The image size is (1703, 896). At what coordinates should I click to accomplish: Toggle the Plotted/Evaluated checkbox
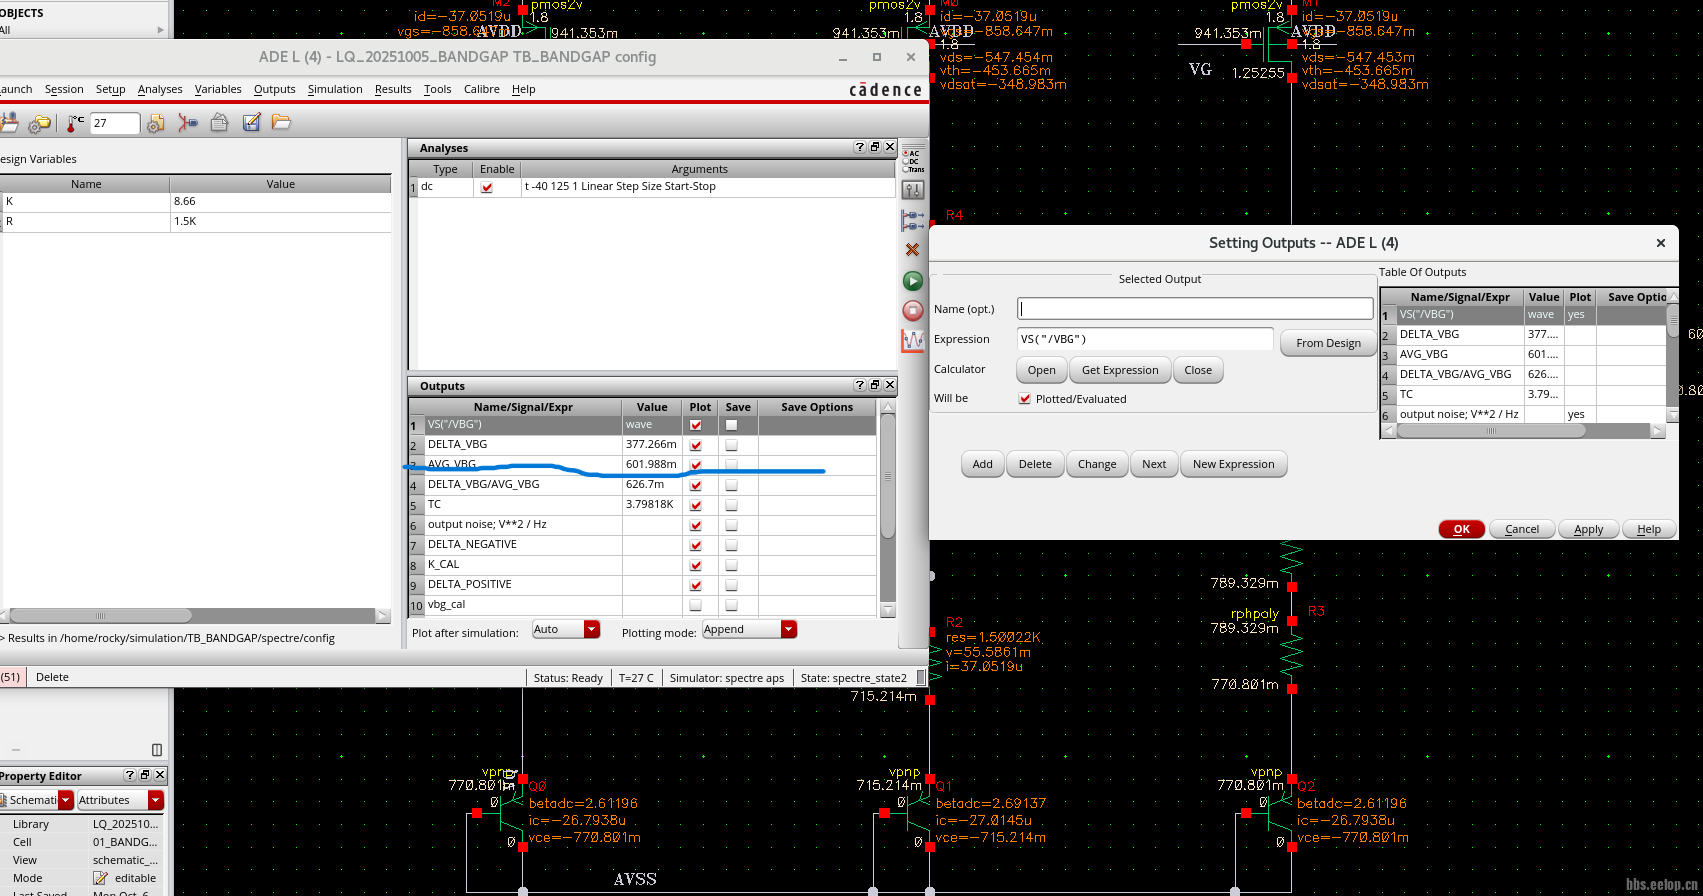[x=1024, y=399]
